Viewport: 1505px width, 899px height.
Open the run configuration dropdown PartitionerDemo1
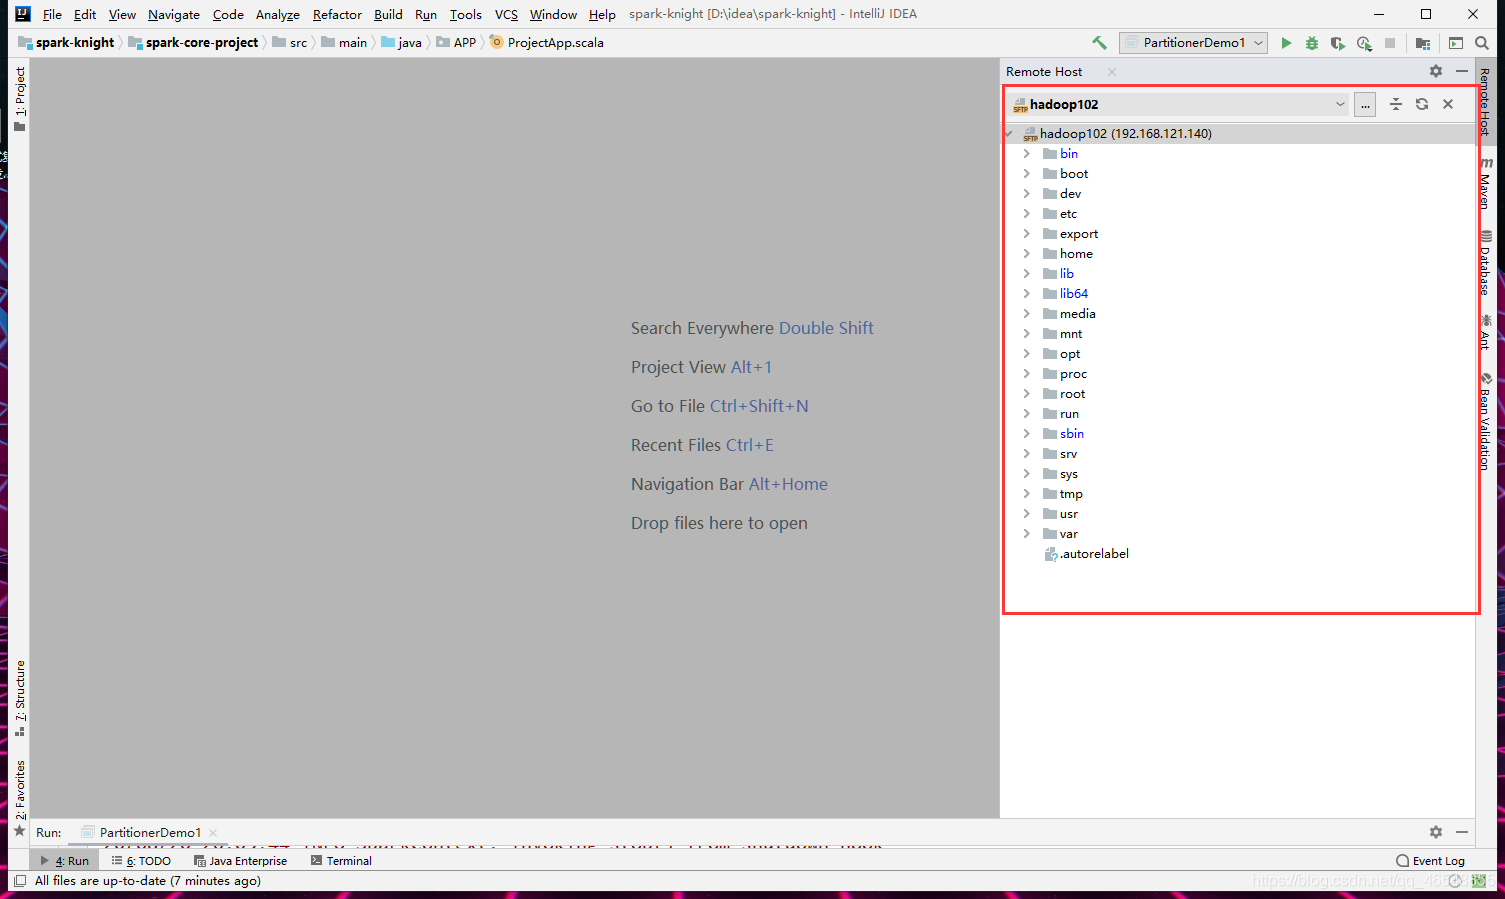pyautogui.click(x=1193, y=43)
